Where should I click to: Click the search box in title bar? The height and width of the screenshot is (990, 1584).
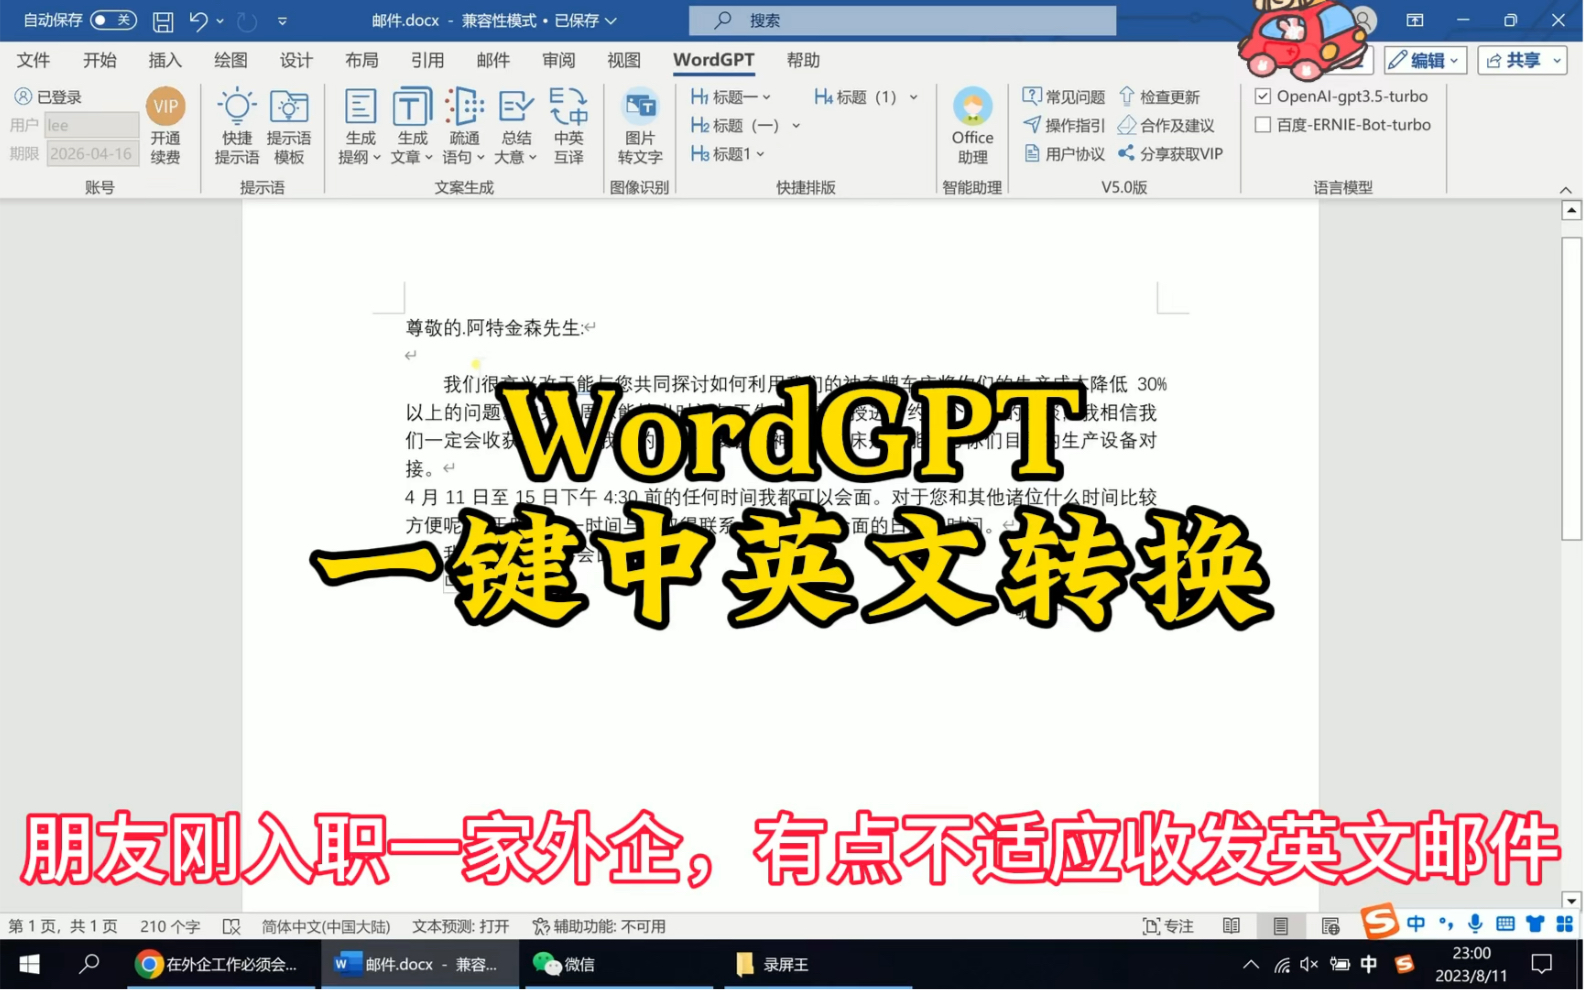[902, 20]
